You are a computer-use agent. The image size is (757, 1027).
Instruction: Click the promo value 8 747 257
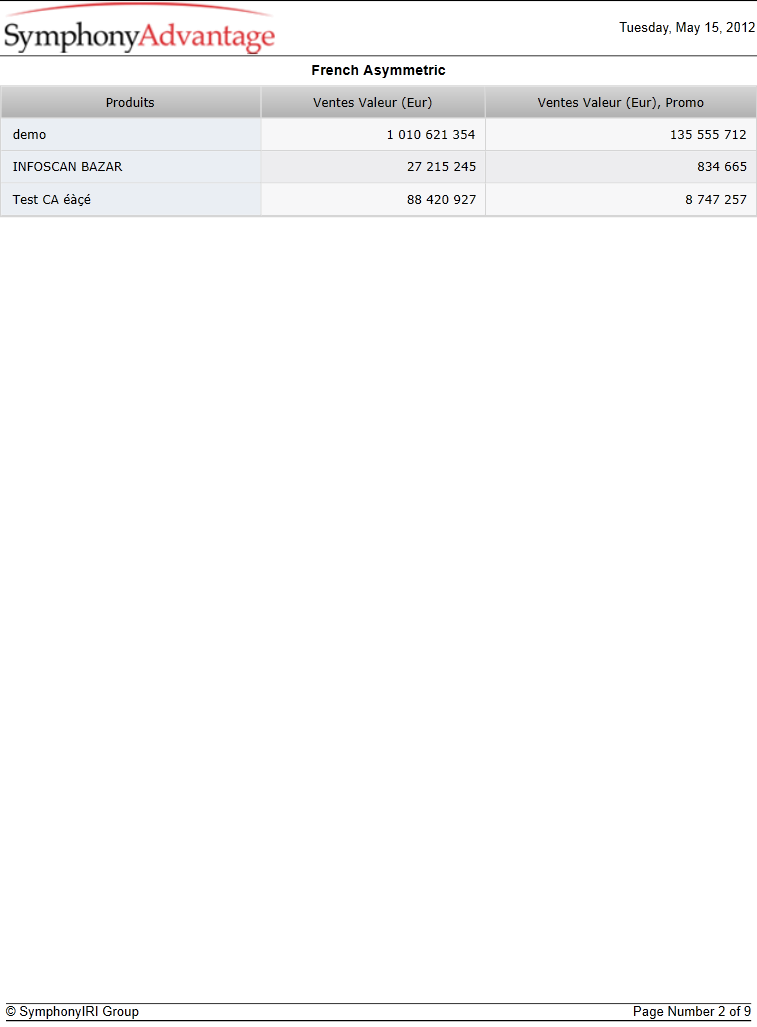[716, 199]
